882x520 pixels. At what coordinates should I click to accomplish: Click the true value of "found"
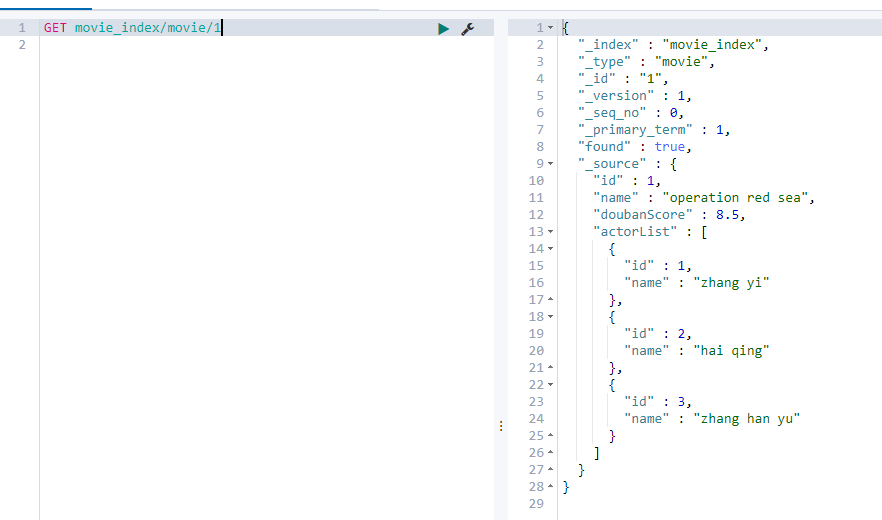(669, 147)
